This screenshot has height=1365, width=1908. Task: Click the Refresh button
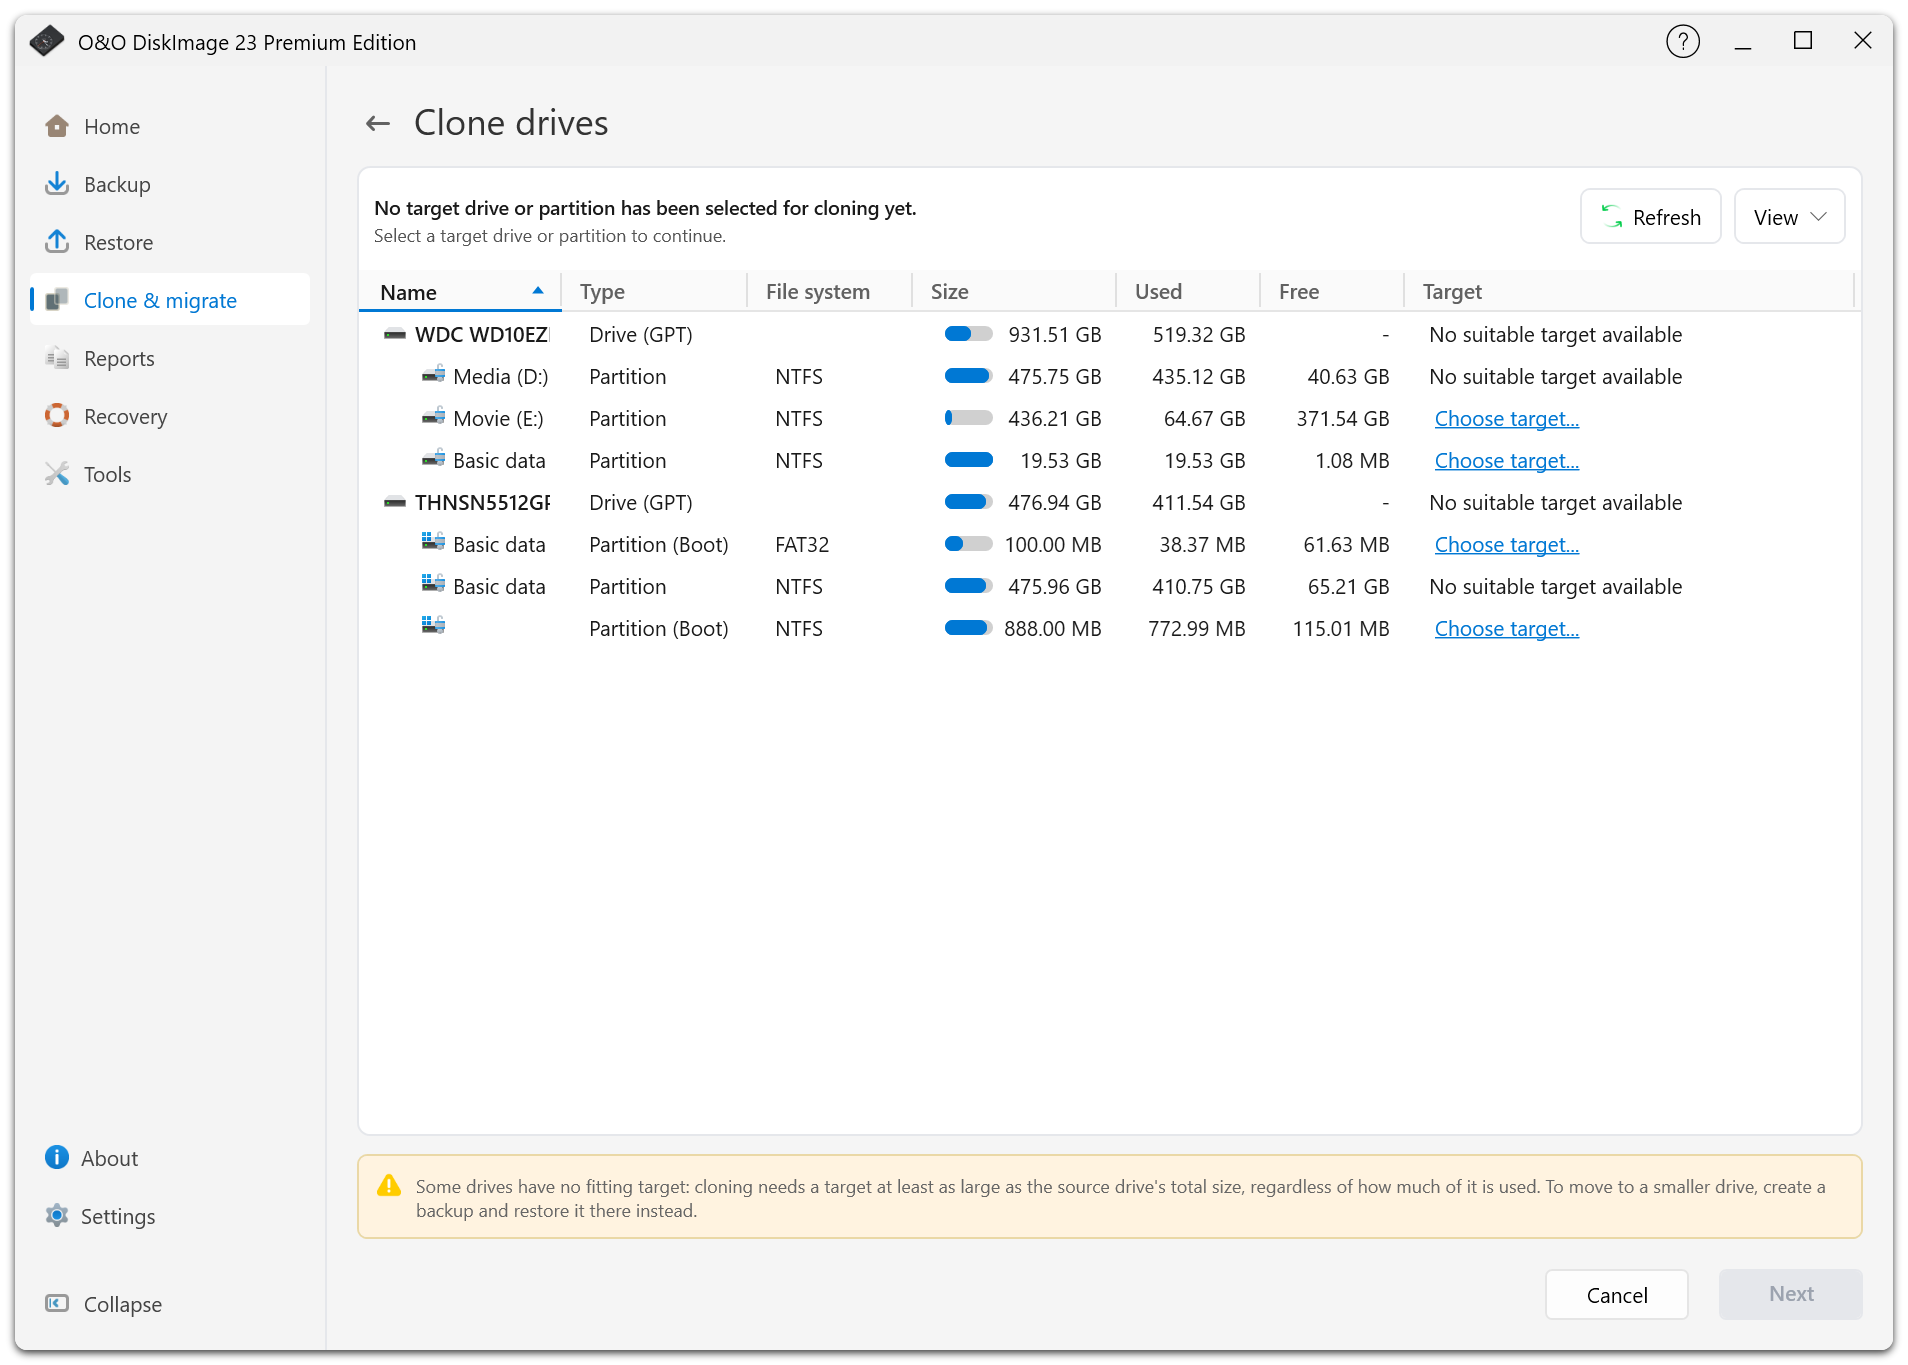click(1650, 217)
